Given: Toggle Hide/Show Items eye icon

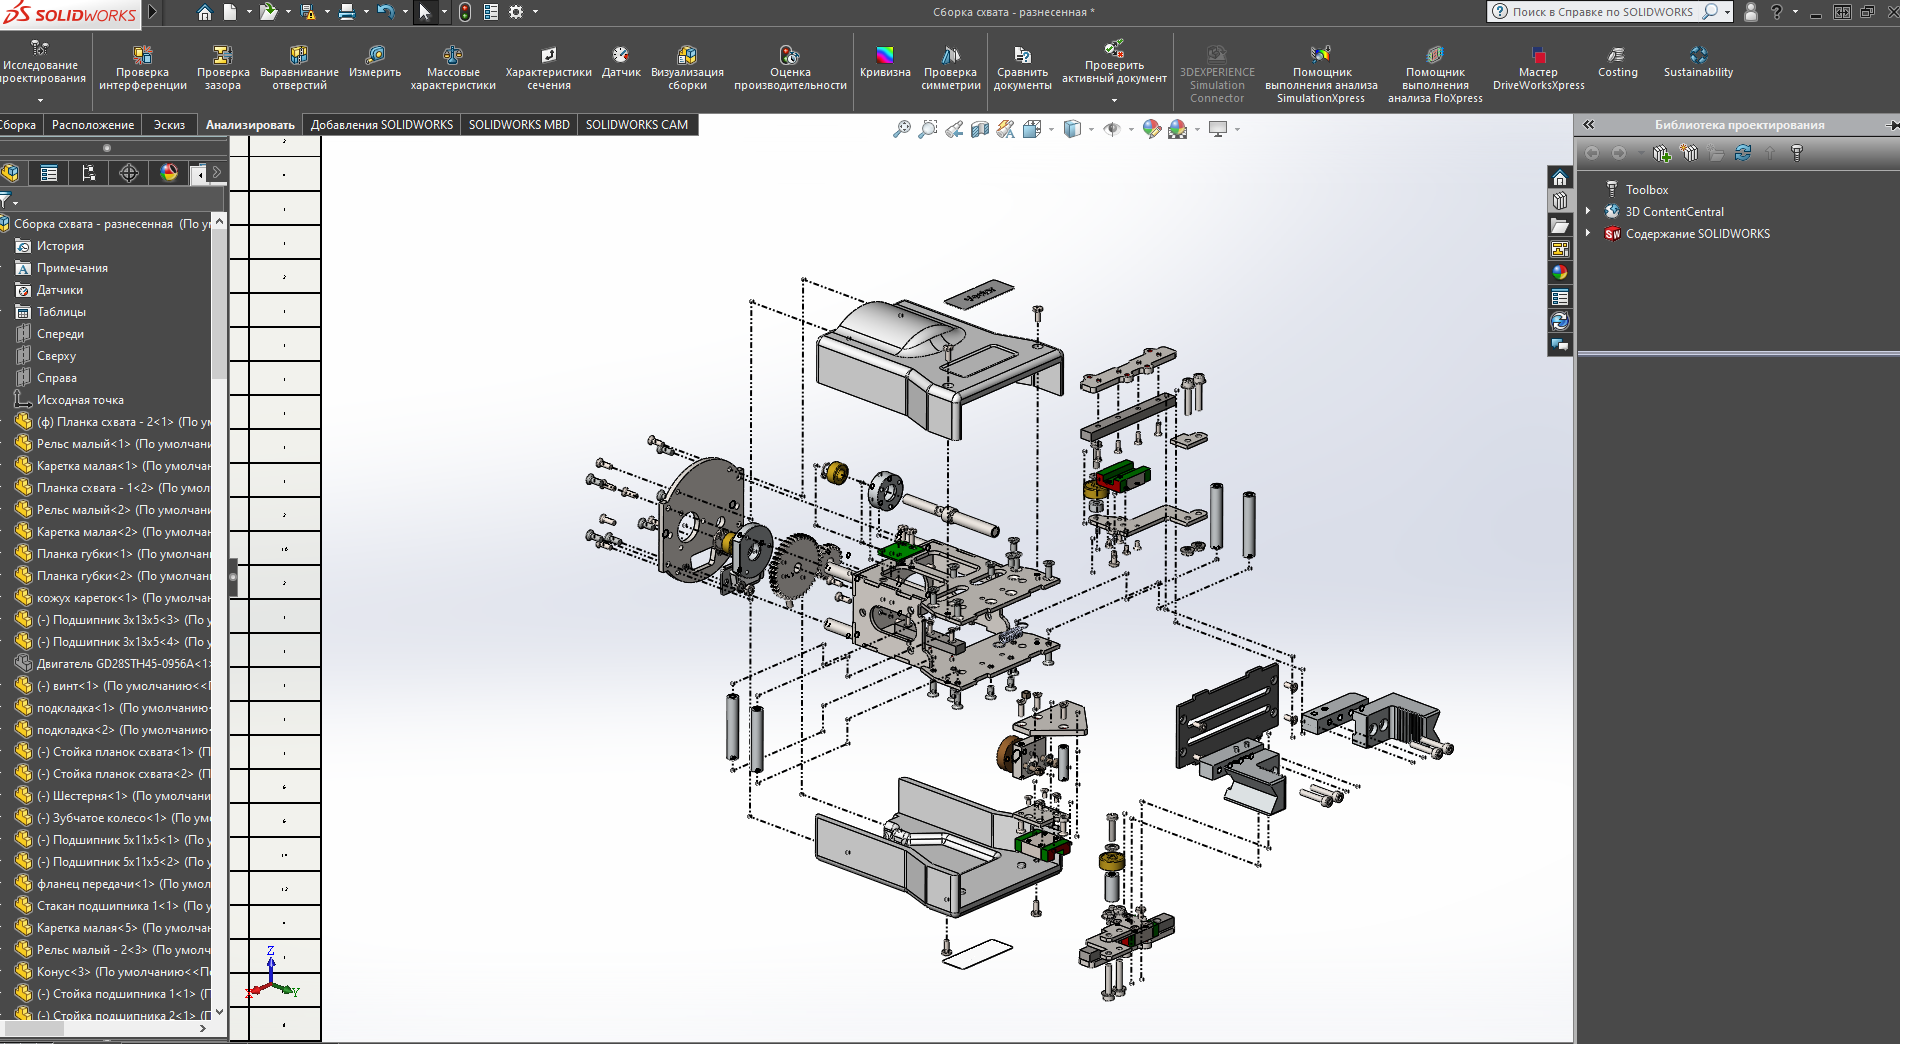Looking at the screenshot, I should point(1111,129).
